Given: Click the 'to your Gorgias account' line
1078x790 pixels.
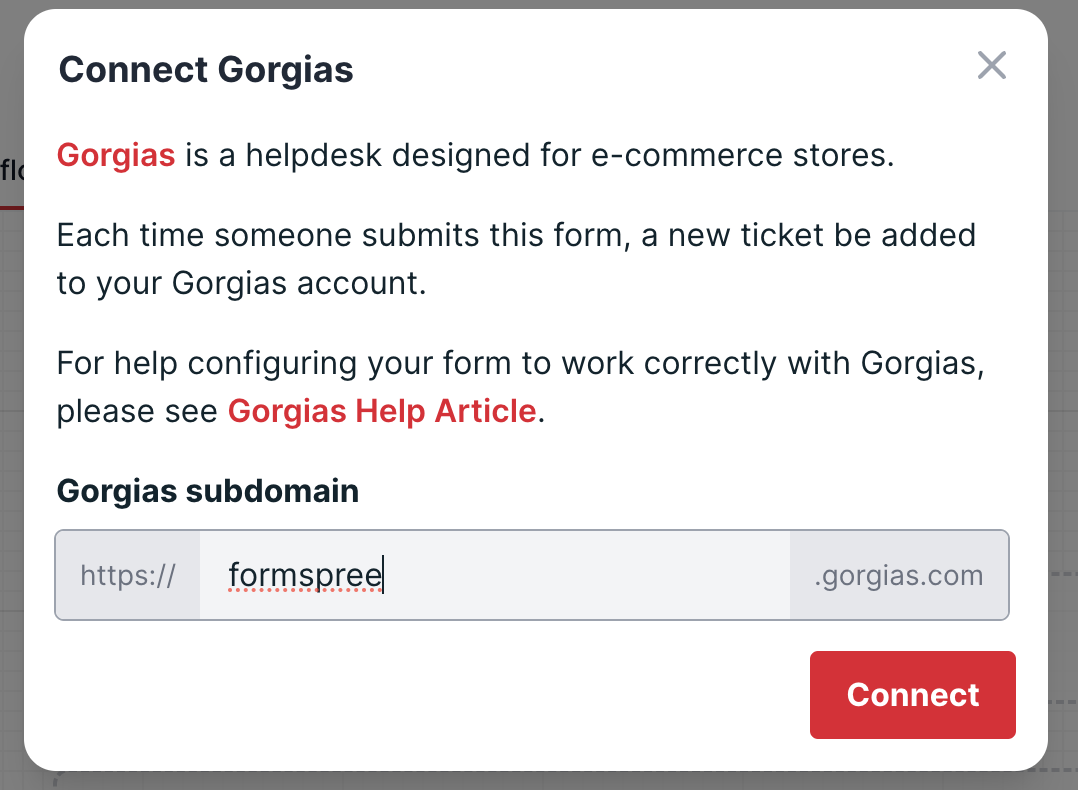Looking at the screenshot, I should click(x=241, y=283).
